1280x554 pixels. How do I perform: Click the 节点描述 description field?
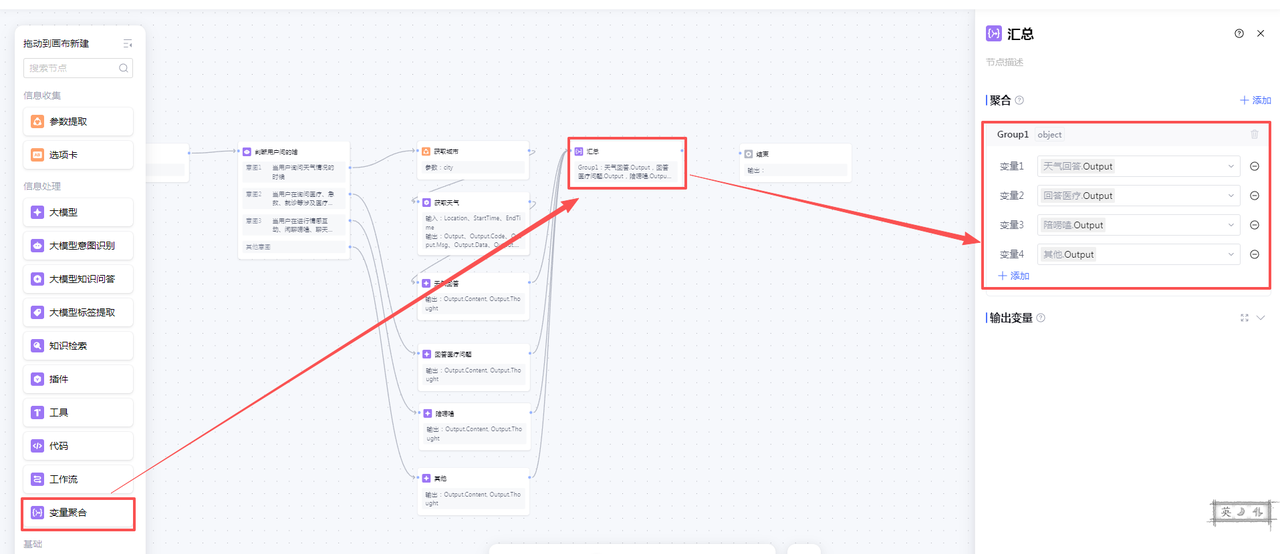1100,62
